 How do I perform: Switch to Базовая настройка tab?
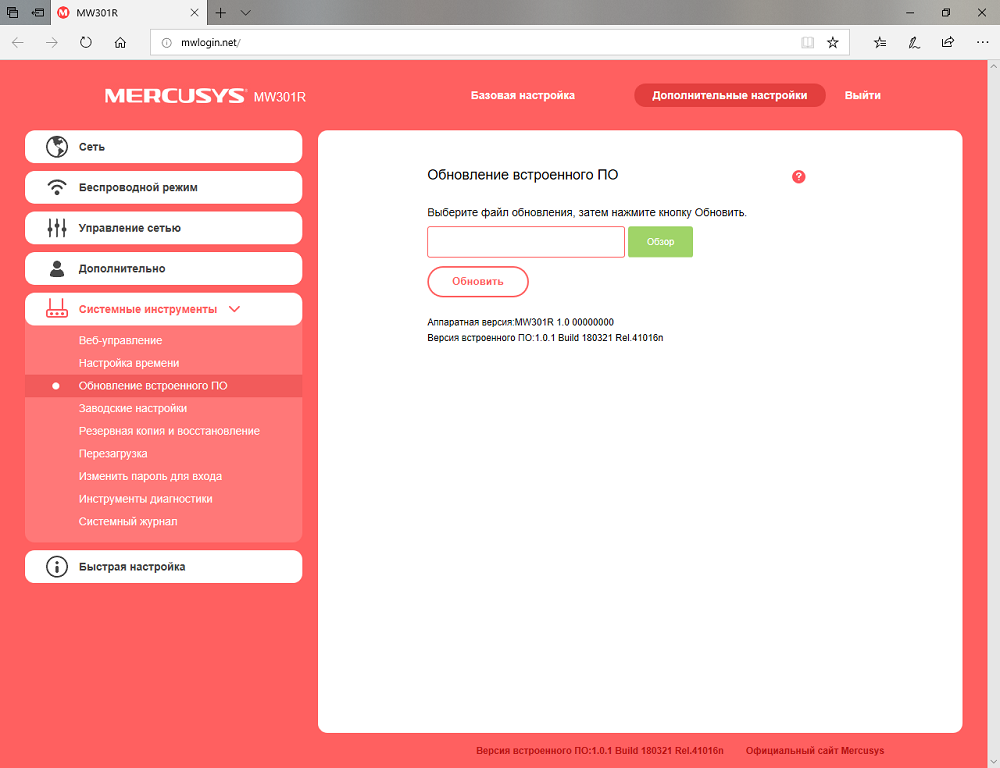point(523,95)
